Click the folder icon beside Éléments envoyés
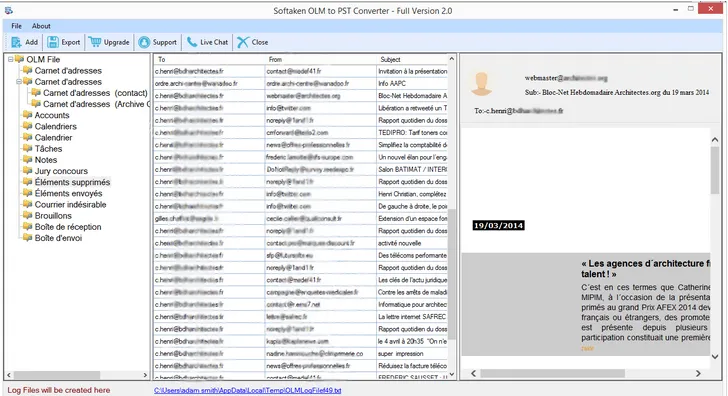728x396 pixels. pyautogui.click(x=27, y=193)
